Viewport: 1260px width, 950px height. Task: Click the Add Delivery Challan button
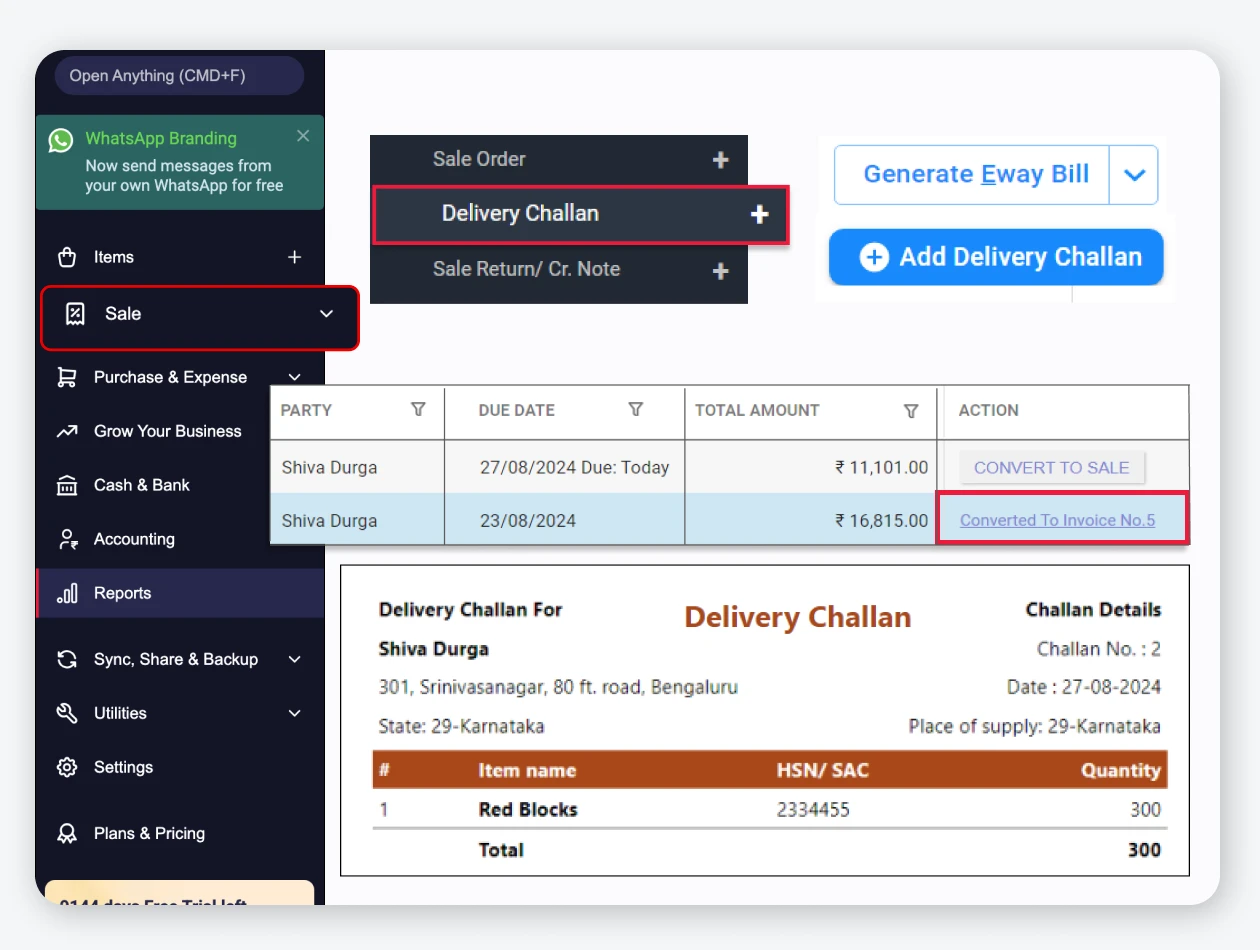pyautogui.click(x=996, y=257)
